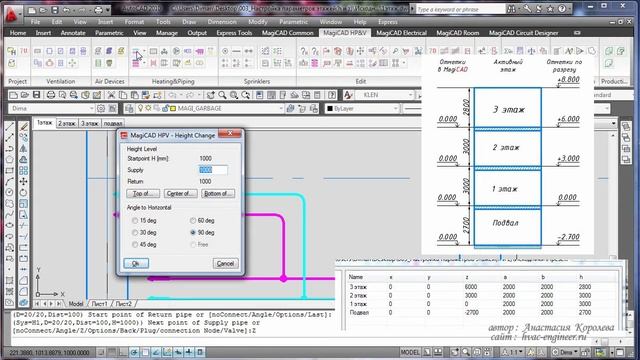Select the Circle draw tool
The height and width of the screenshot is (360, 640).
[10, 193]
